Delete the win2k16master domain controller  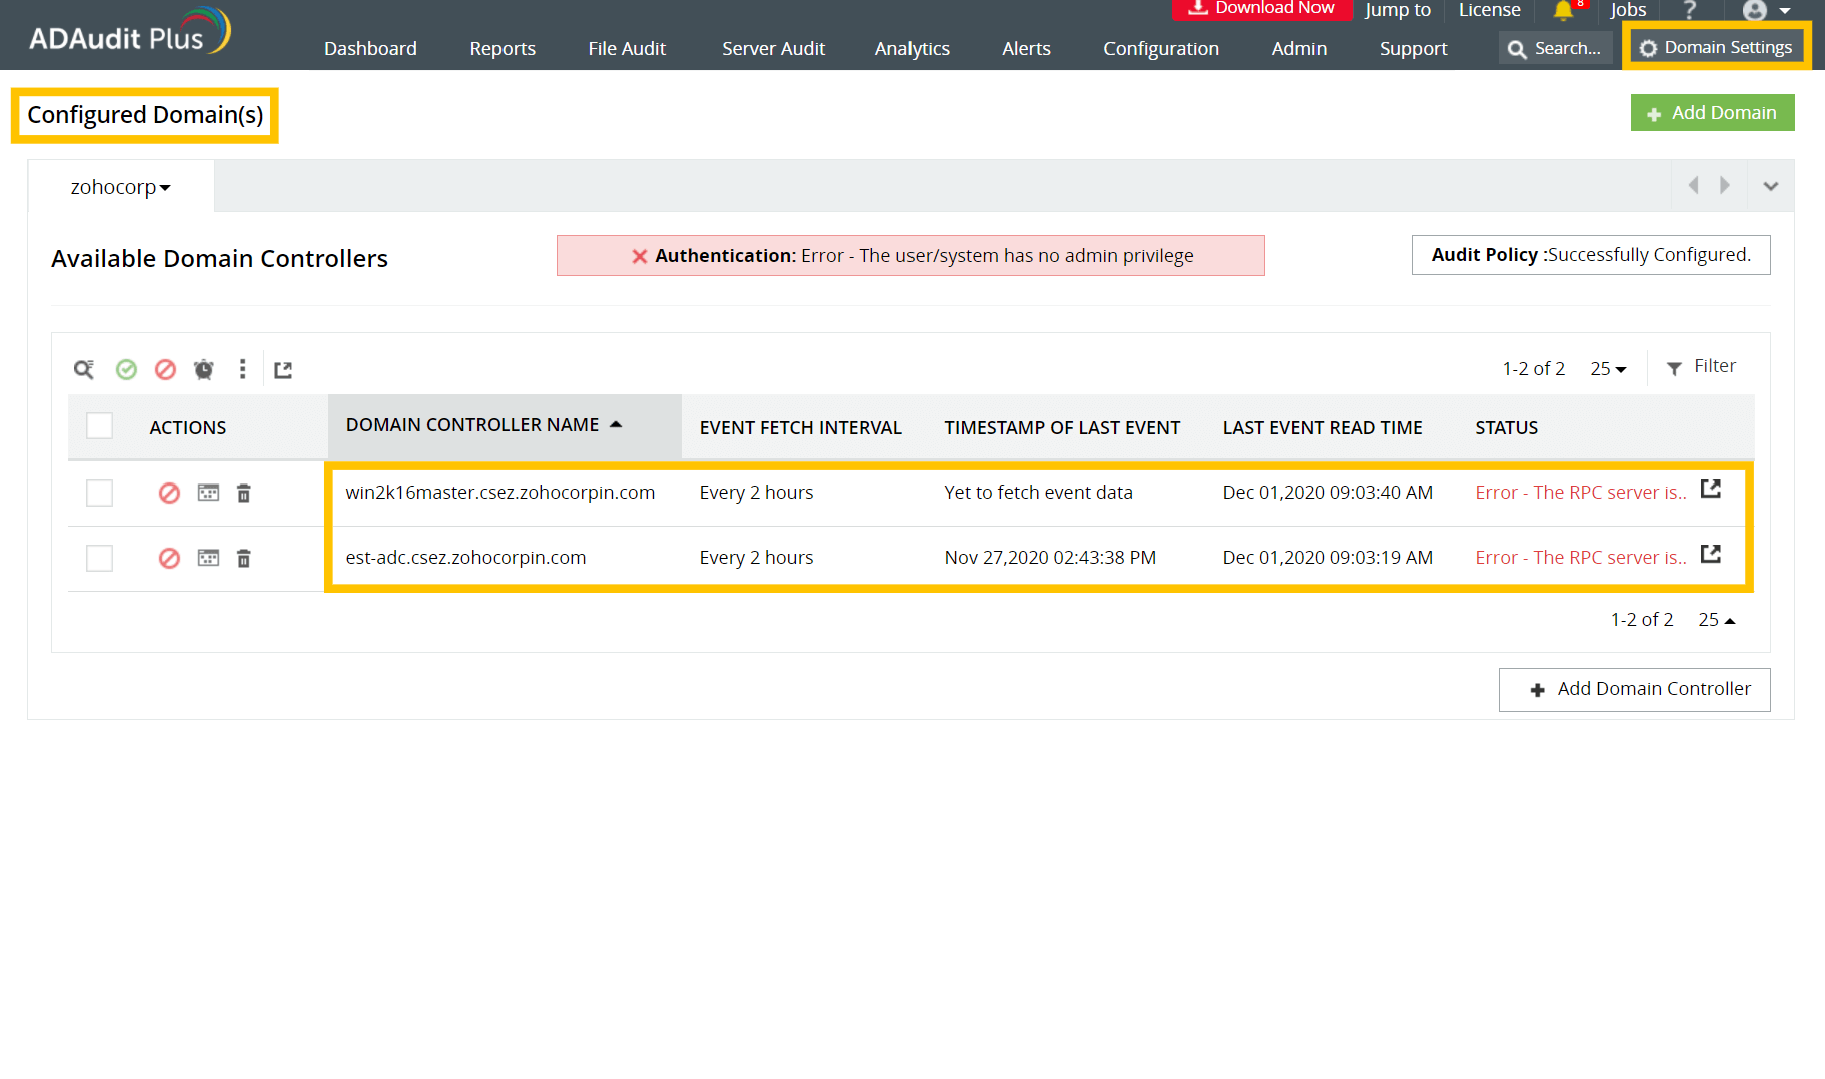[244, 493]
